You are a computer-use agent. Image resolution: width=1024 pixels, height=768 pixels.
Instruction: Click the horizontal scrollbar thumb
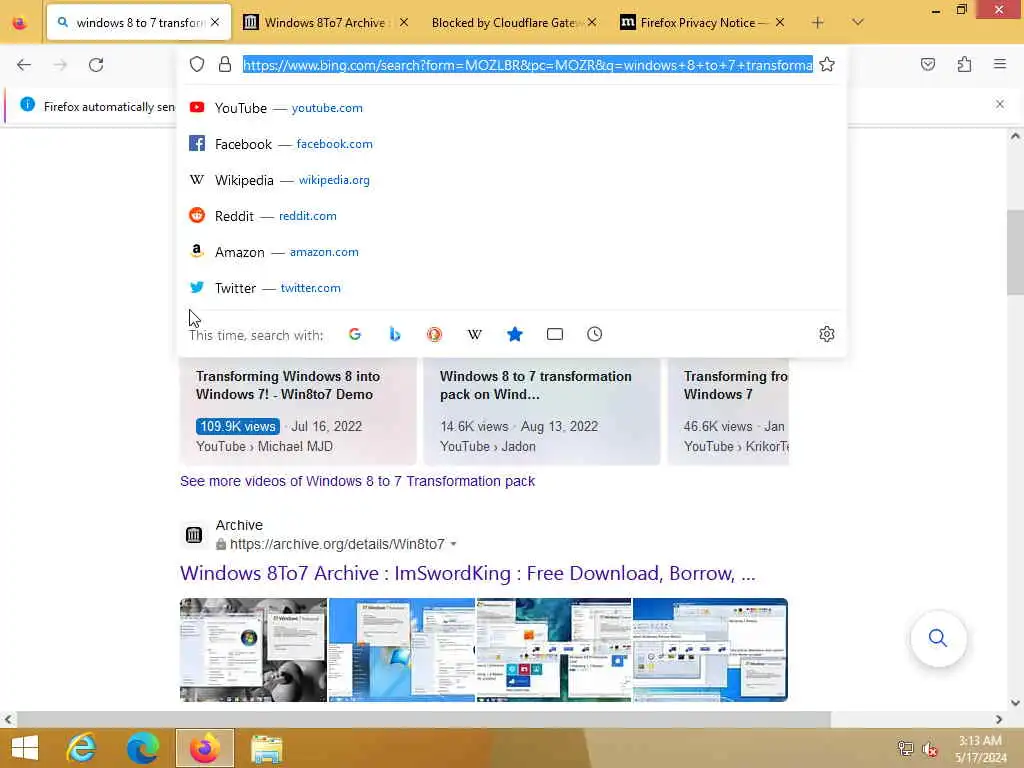coord(423,719)
